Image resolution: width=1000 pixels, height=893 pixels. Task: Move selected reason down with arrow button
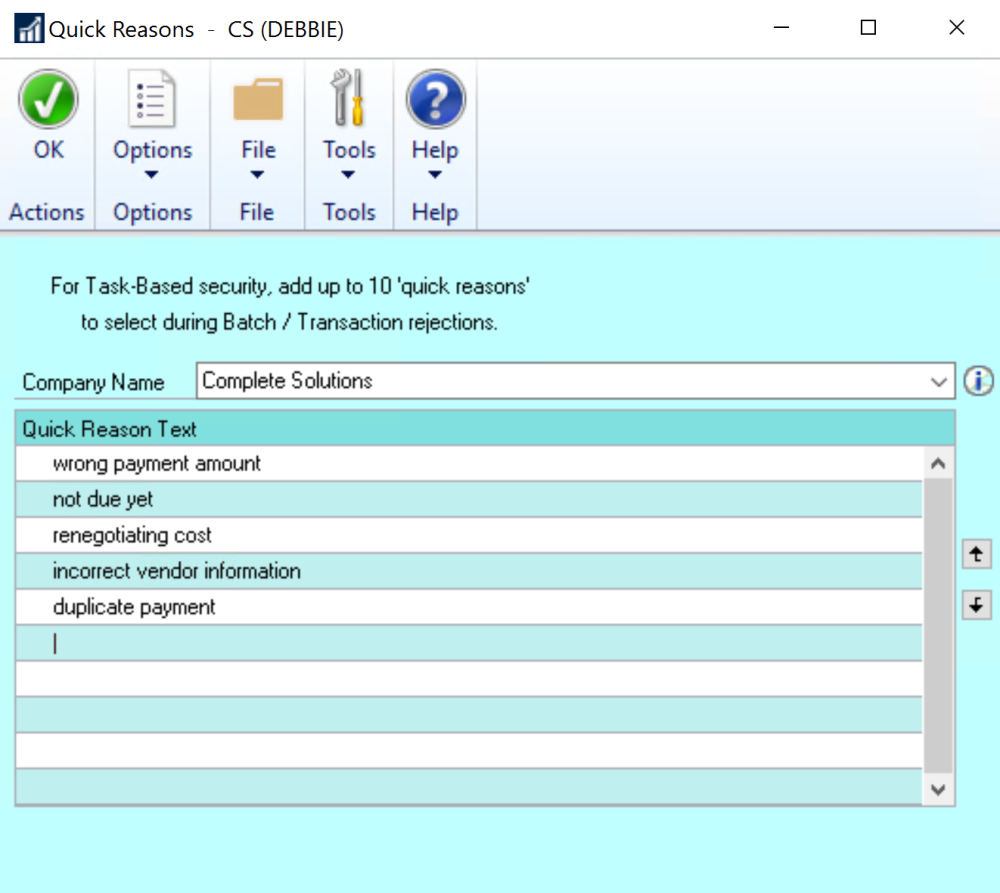[976, 605]
